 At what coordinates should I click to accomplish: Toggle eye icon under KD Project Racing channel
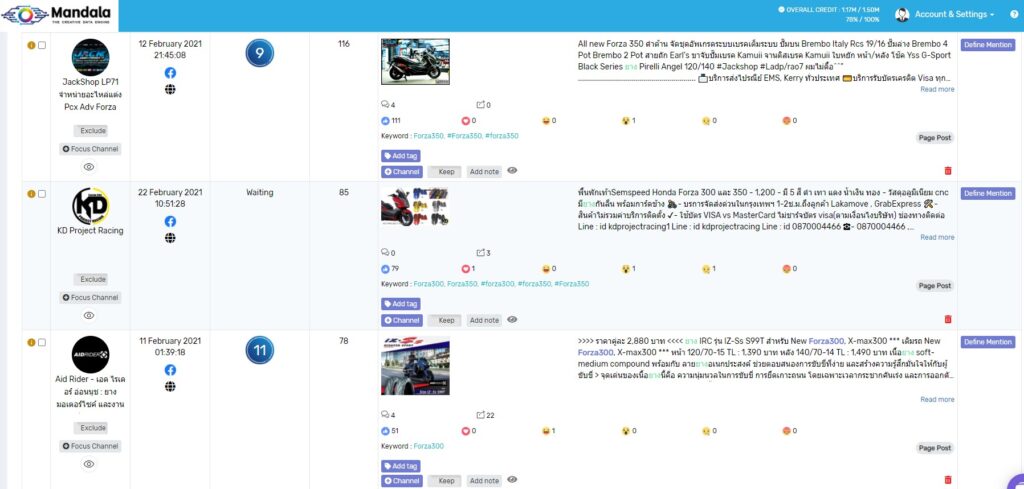89,315
